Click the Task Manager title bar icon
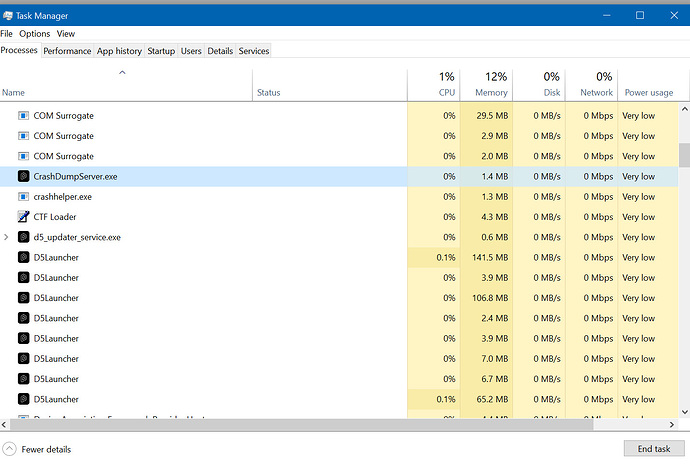The image size is (690, 464). pos(8,15)
